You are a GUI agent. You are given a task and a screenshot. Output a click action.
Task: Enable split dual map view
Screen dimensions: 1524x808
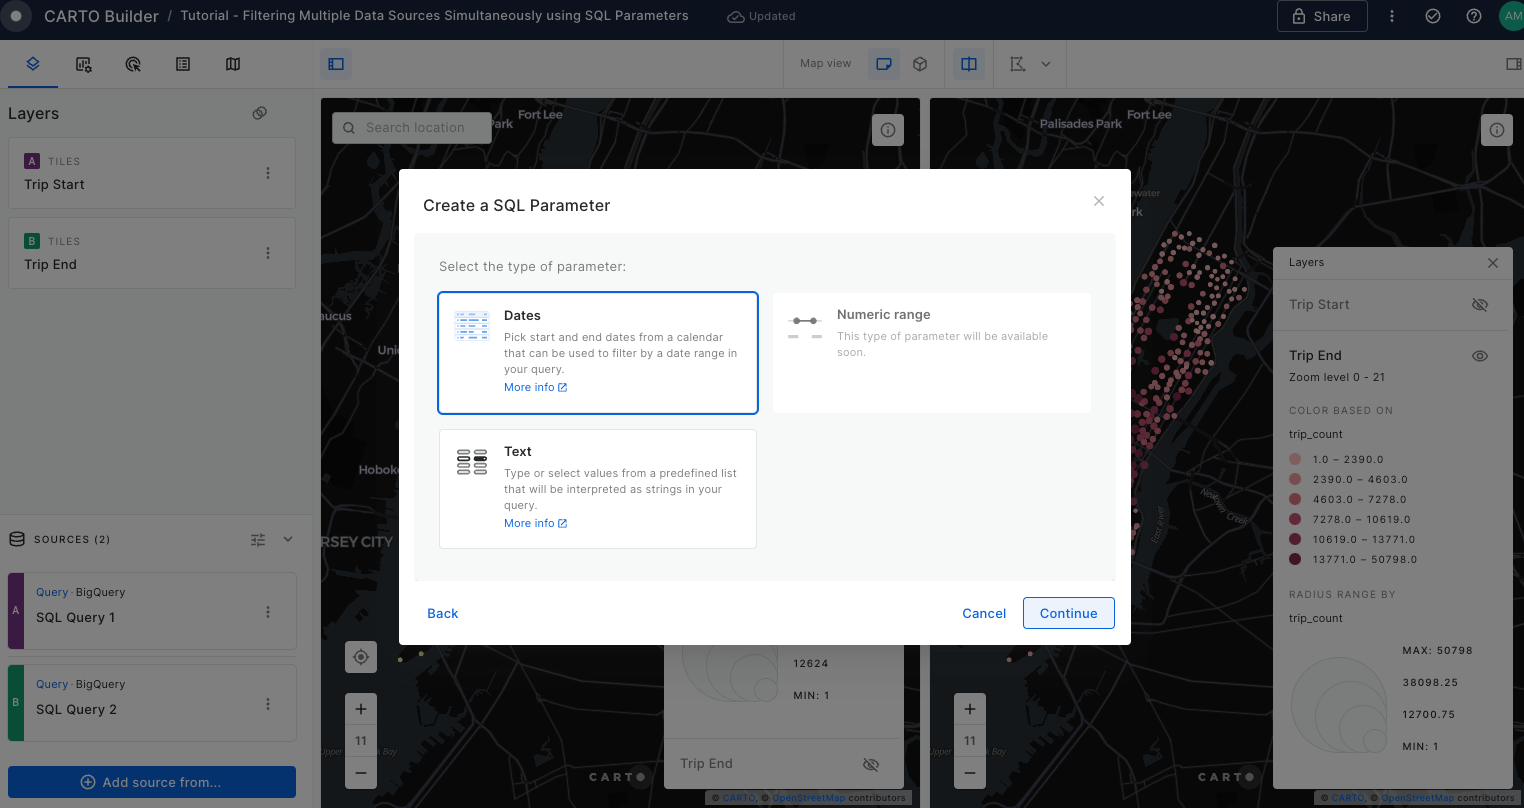tap(969, 64)
